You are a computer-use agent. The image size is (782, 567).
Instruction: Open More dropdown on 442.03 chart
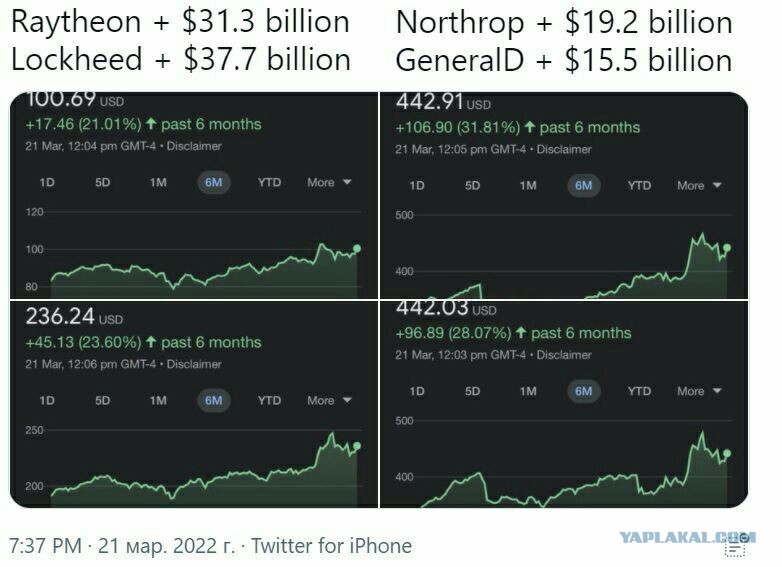click(x=699, y=391)
